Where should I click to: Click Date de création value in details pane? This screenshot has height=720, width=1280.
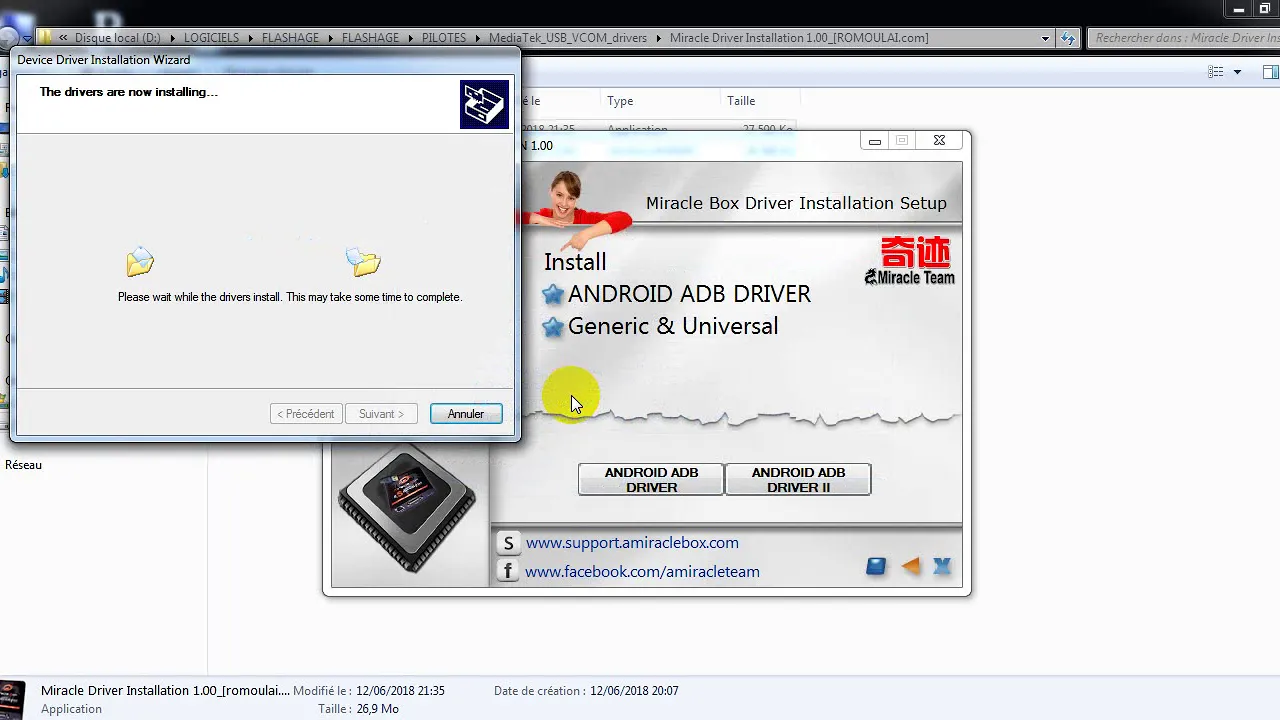(x=634, y=691)
